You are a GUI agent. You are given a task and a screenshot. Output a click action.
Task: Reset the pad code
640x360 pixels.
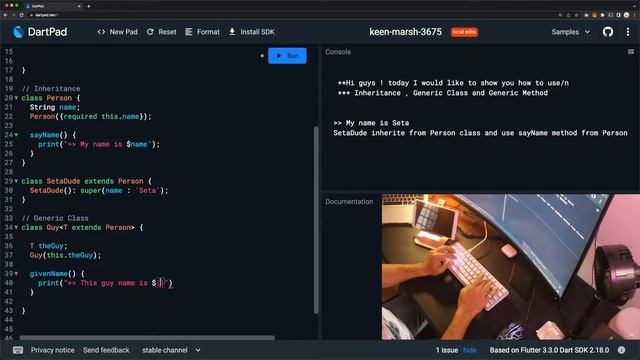(162, 32)
